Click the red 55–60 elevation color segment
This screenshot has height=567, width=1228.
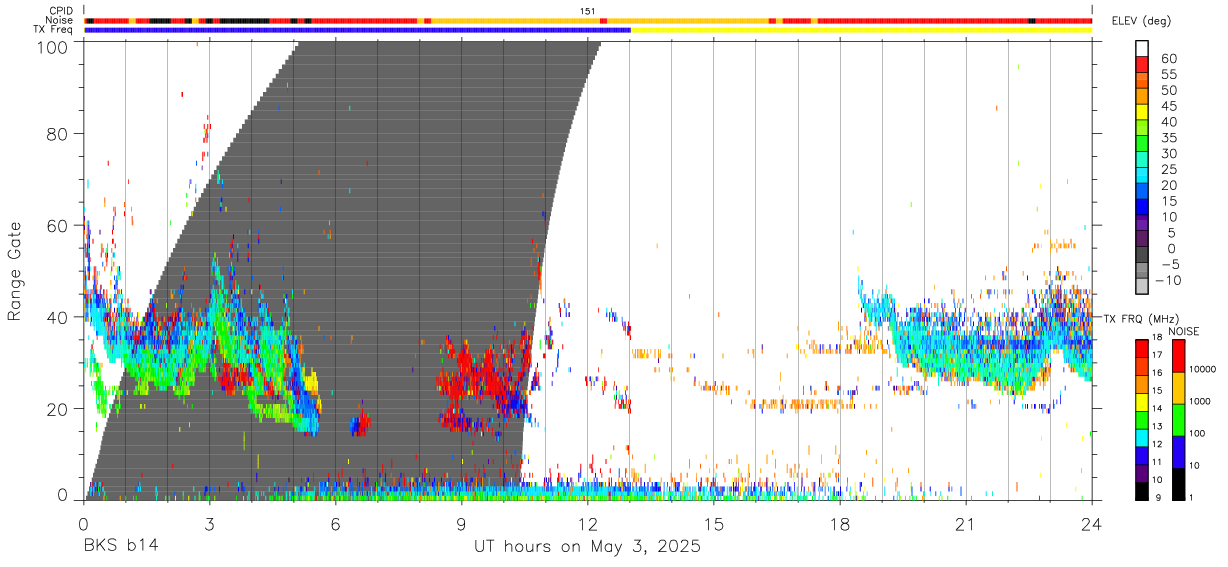point(1142,65)
